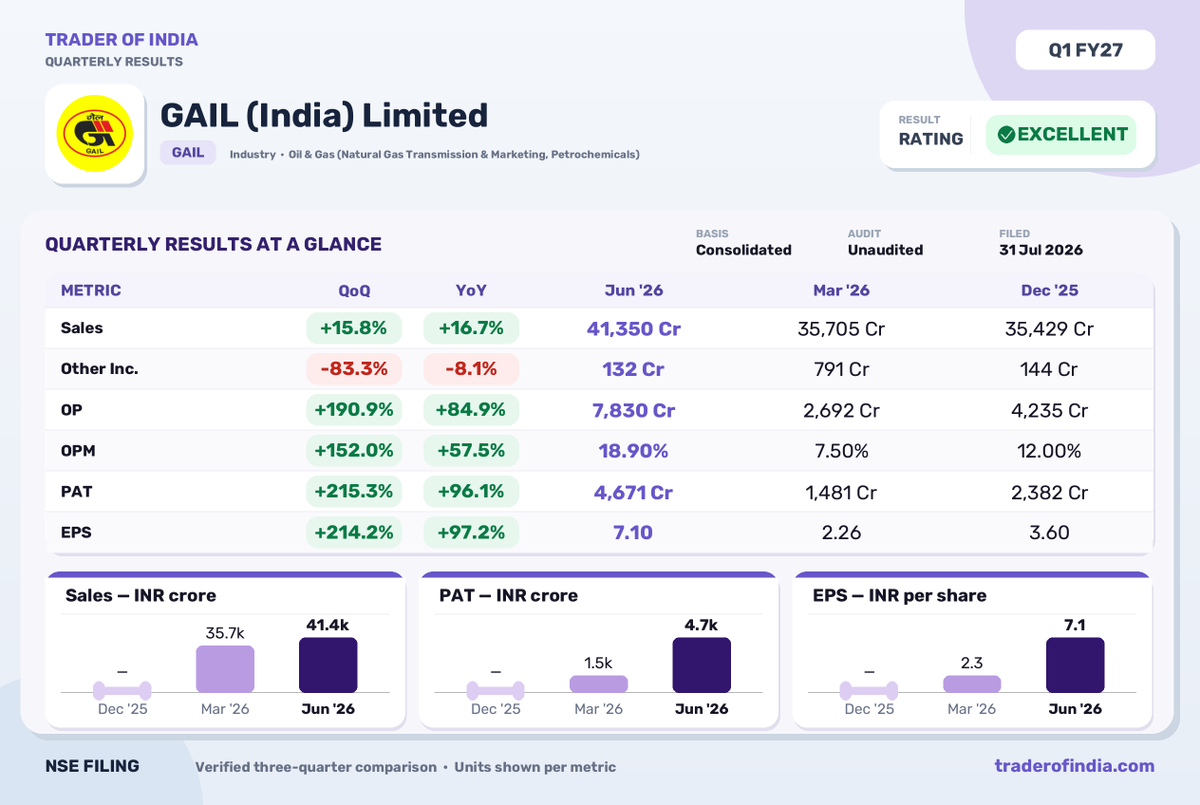
Task: Click the Other Inc. value 132 Cr
Action: [633, 369]
